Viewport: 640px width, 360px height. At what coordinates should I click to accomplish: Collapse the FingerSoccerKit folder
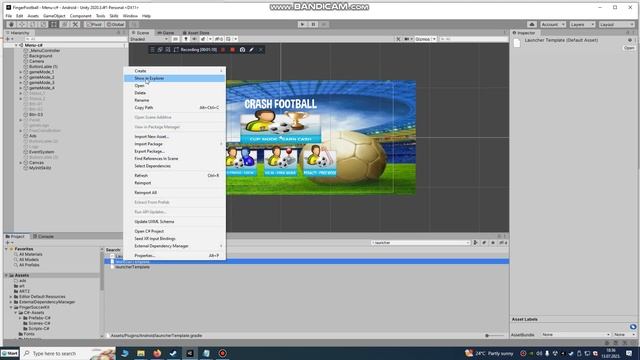click(x=11, y=307)
